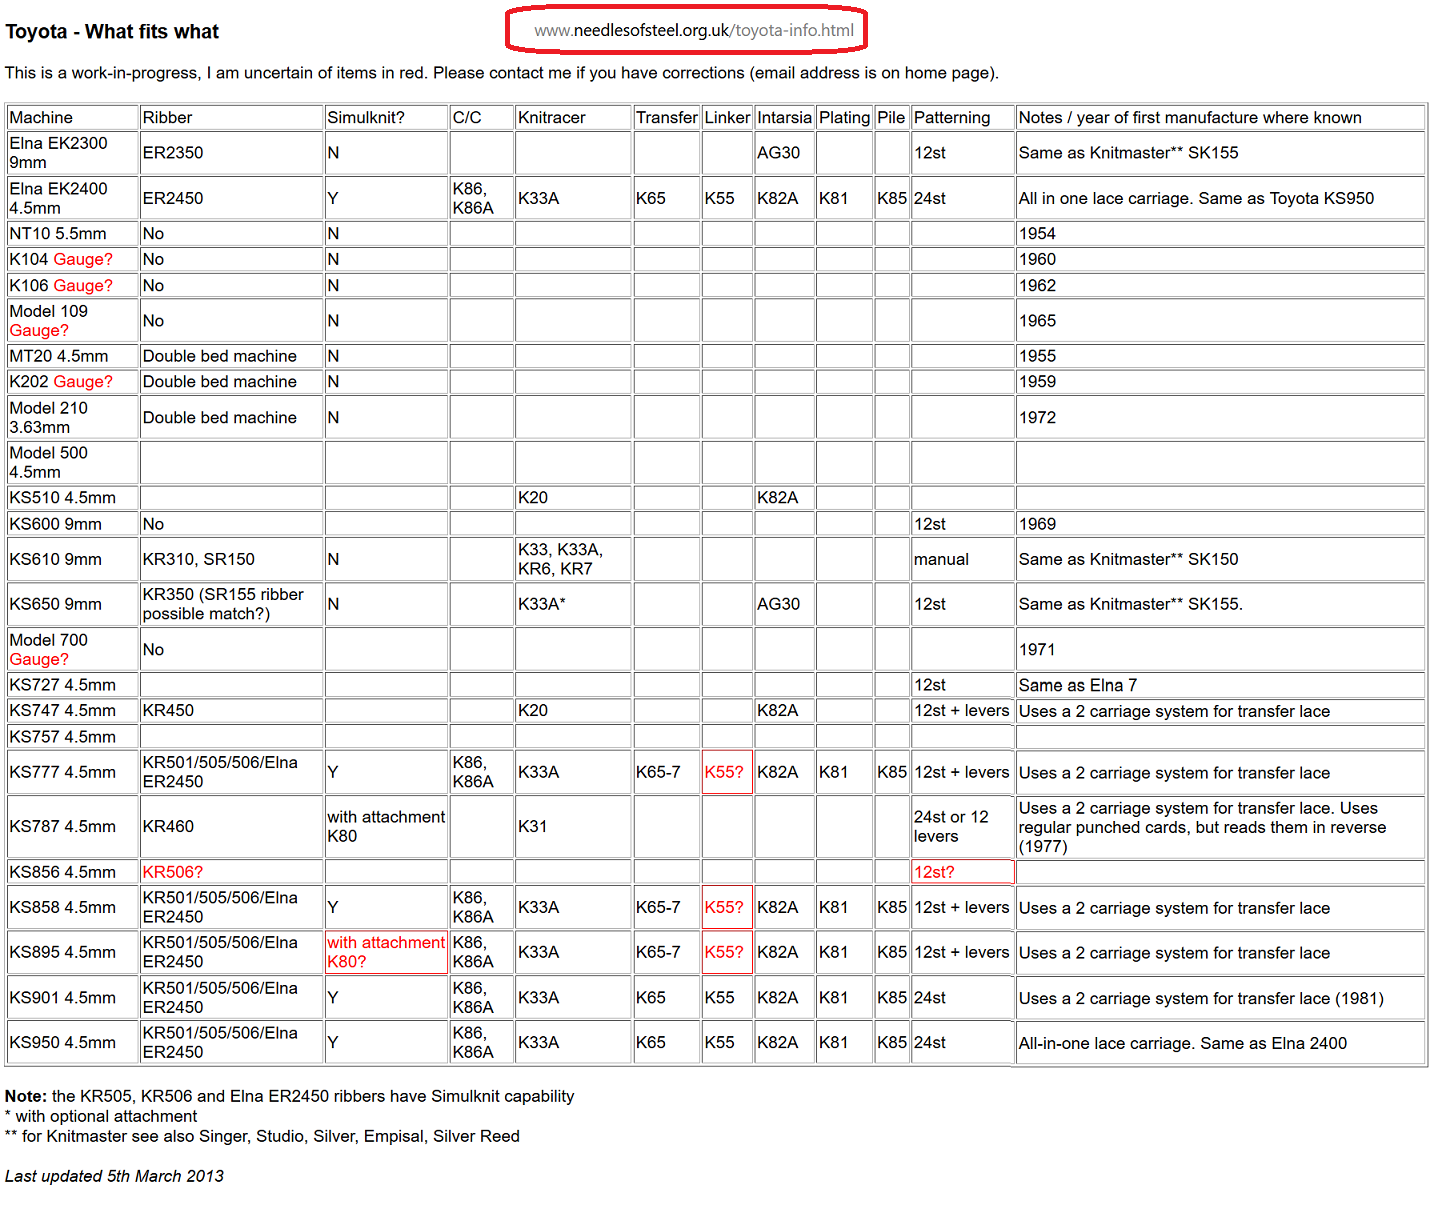
Task: Click the 'C/C' column header
Action: [481, 117]
